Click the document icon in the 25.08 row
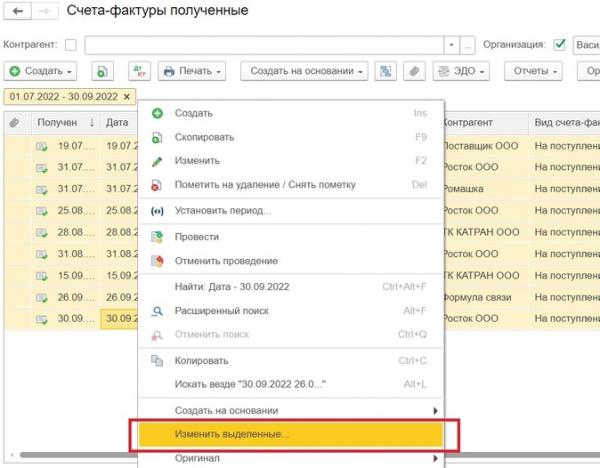 click(42, 211)
